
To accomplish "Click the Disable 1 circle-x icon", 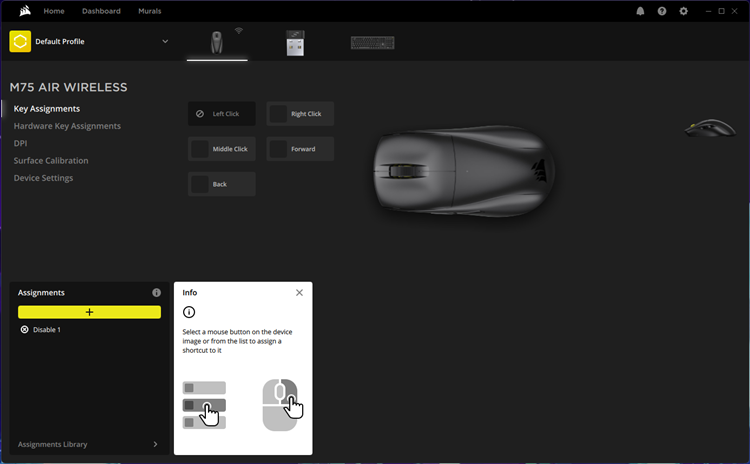I will click(x=24, y=330).
